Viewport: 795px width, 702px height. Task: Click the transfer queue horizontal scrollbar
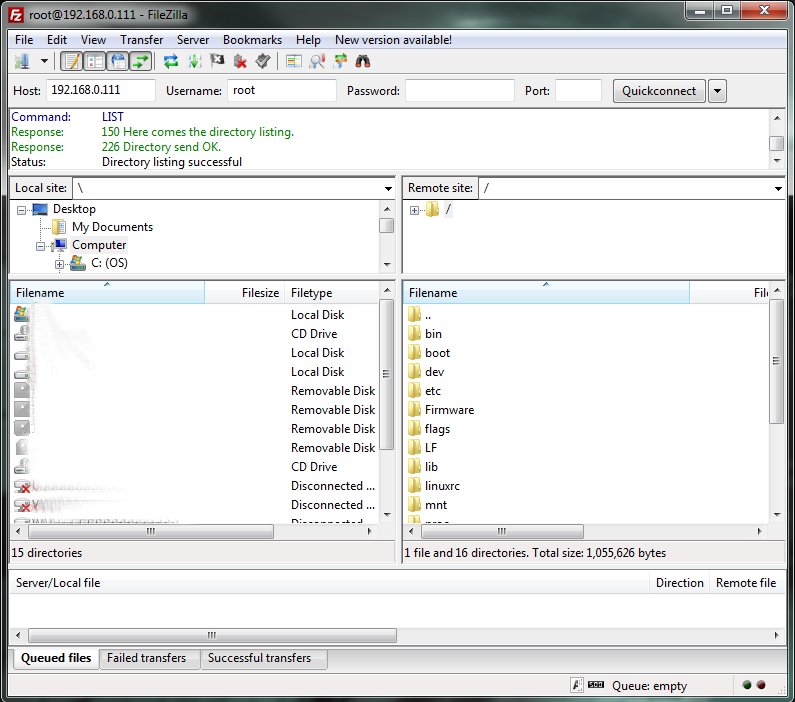coord(212,635)
